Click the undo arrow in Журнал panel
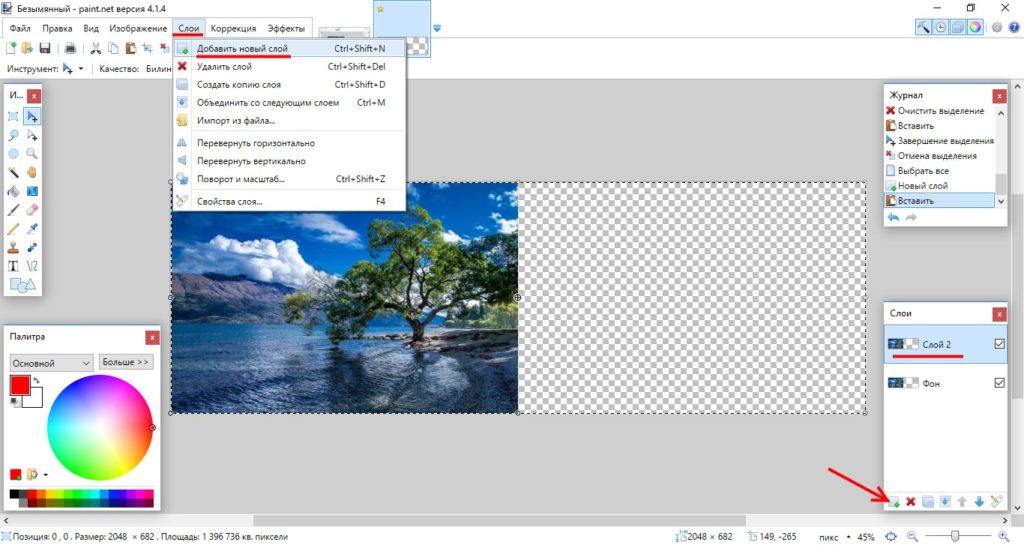 point(893,217)
